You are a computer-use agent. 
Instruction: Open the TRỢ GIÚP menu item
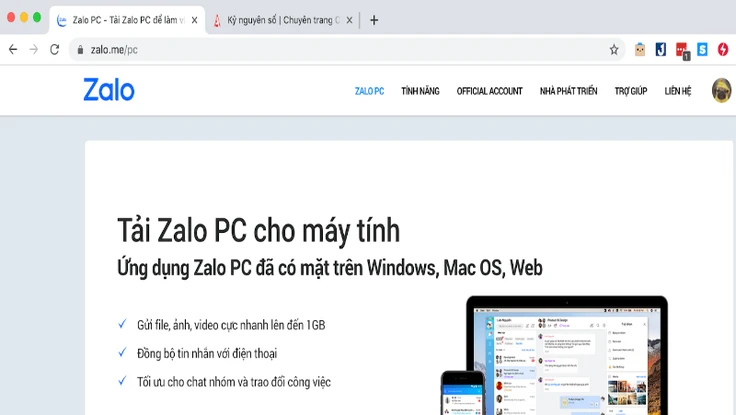631,91
